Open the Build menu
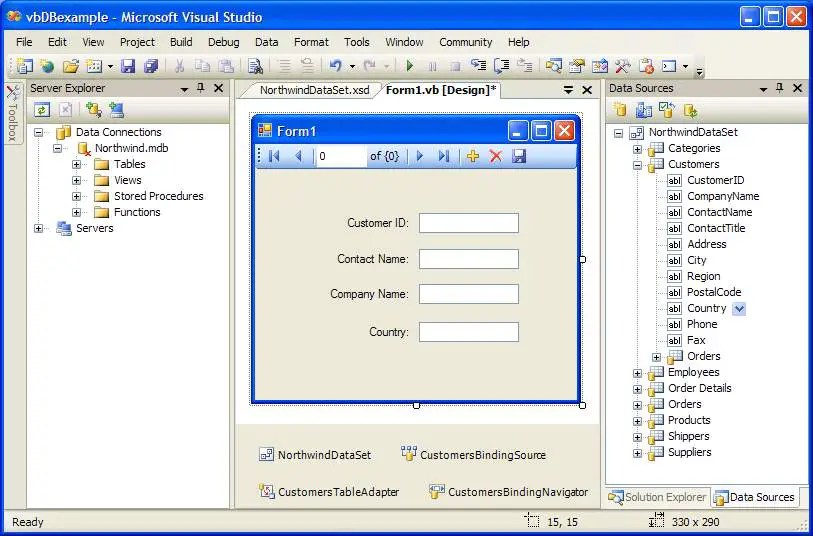The width and height of the screenshot is (813, 536). [181, 42]
